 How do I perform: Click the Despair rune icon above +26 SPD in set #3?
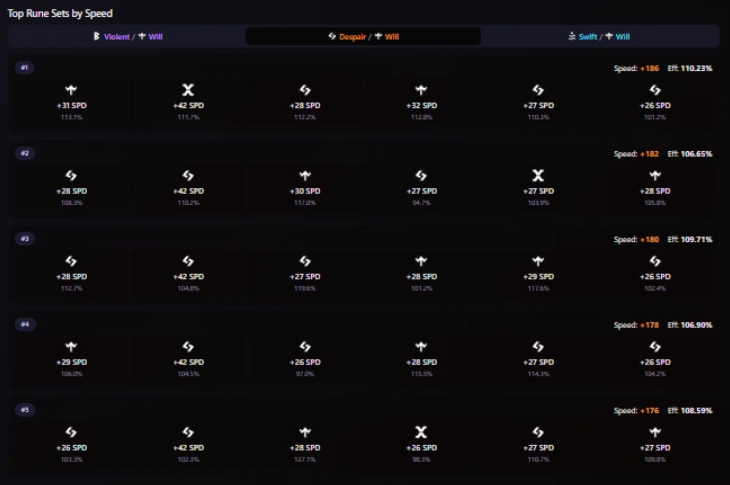[x=655, y=261]
